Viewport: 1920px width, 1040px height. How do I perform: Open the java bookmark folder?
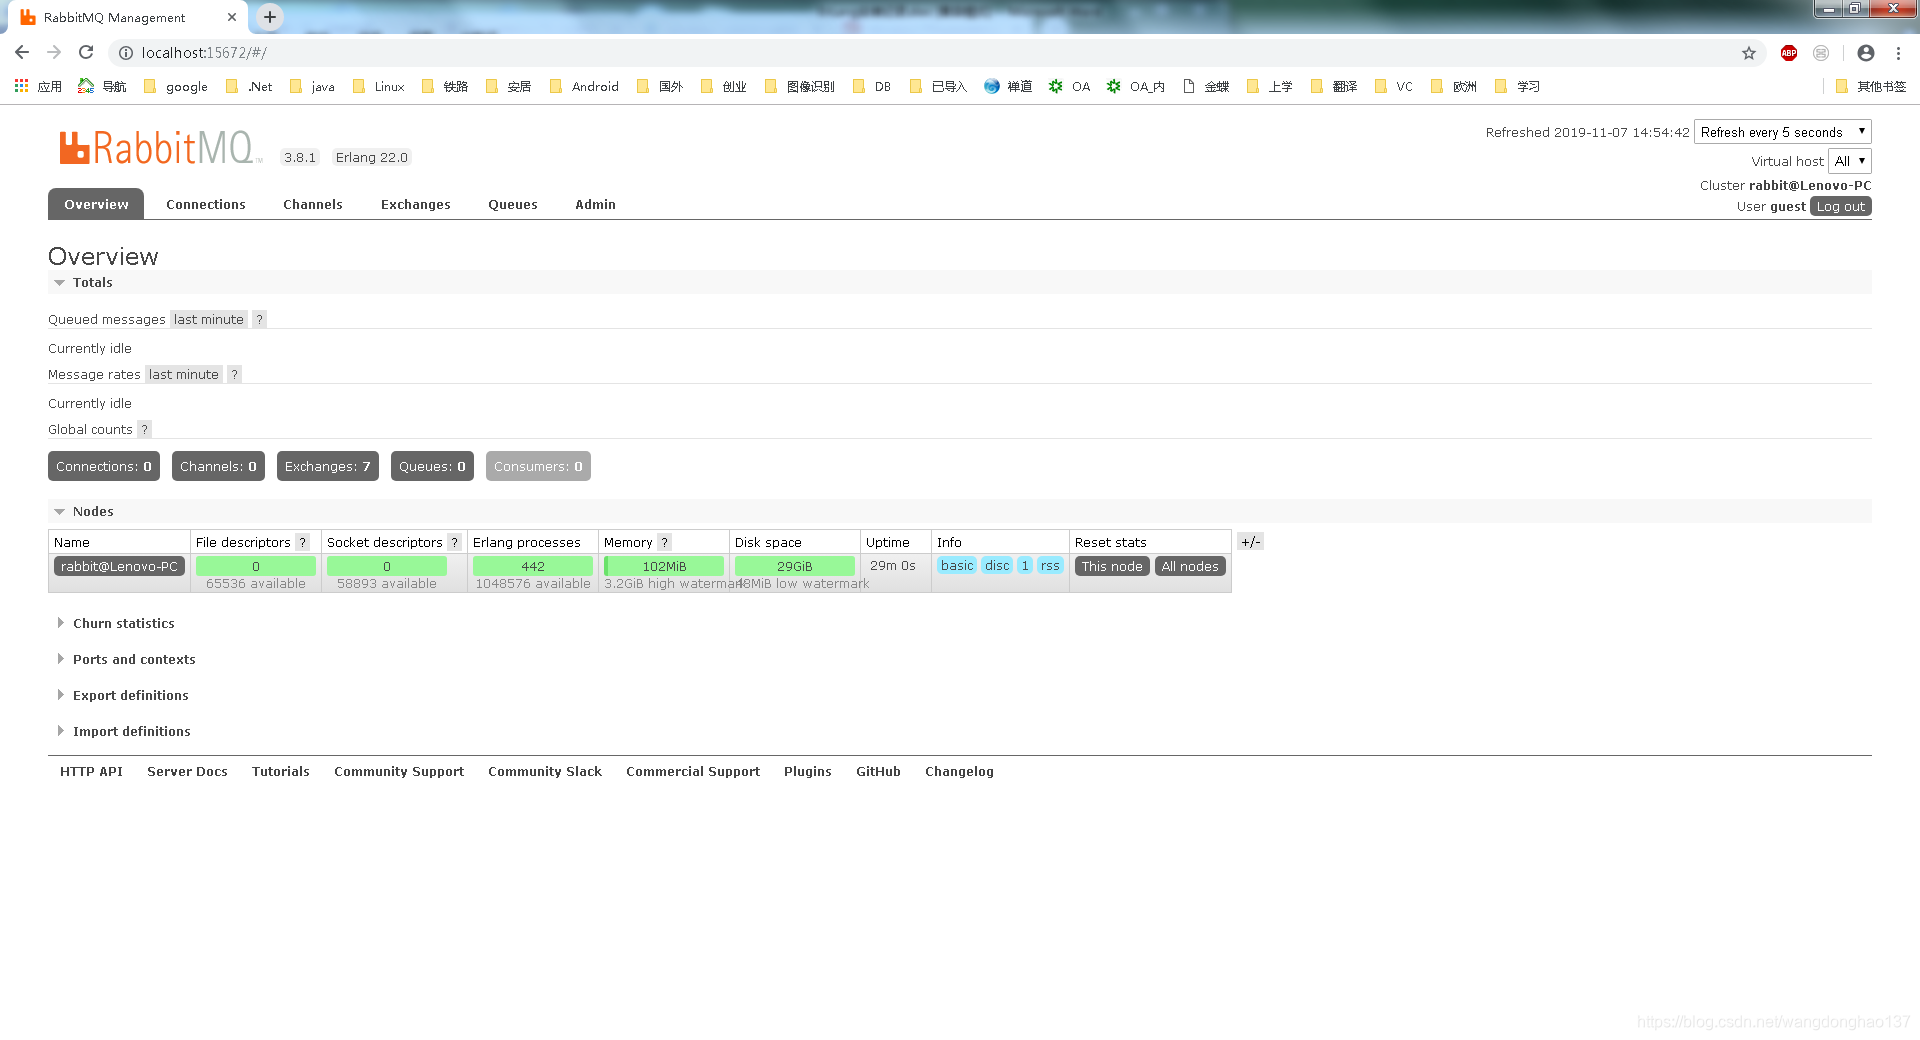(x=312, y=86)
